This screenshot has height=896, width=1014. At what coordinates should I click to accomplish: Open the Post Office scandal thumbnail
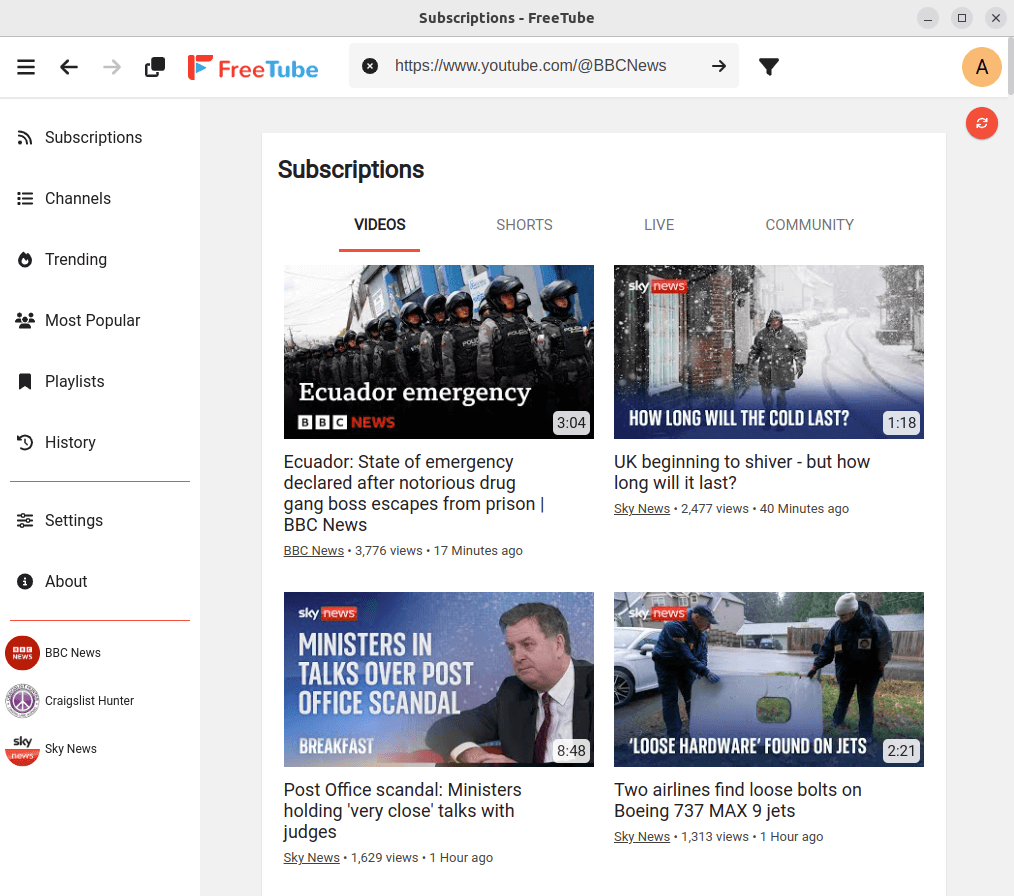pos(438,679)
